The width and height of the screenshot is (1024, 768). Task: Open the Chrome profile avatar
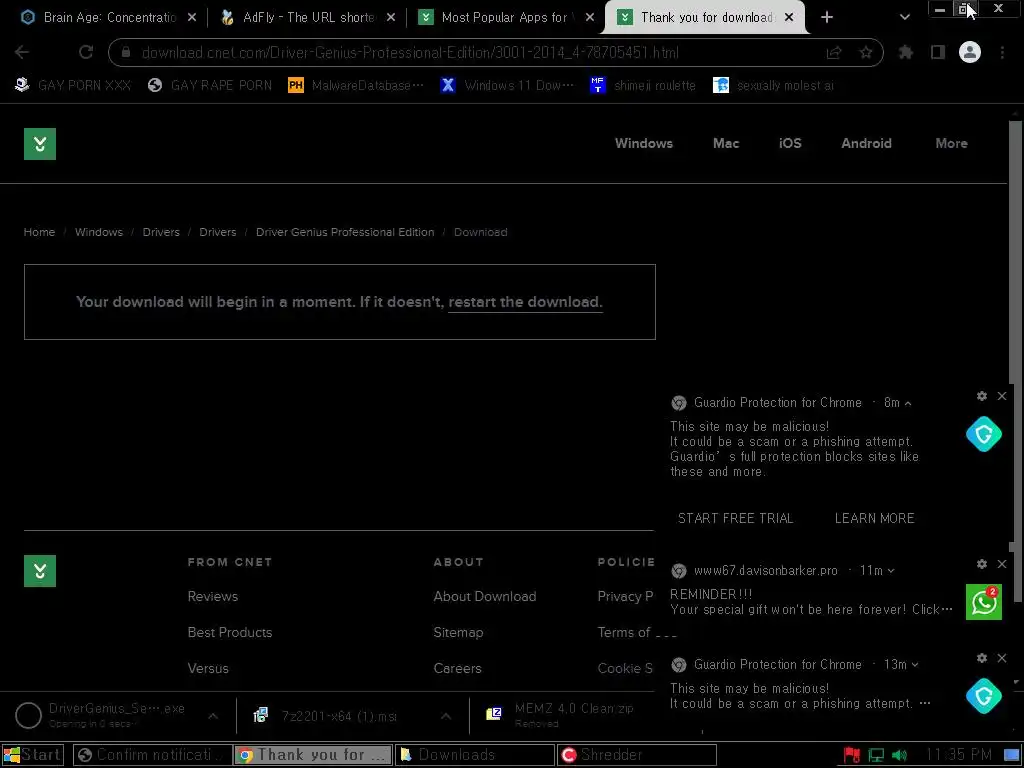(970, 52)
